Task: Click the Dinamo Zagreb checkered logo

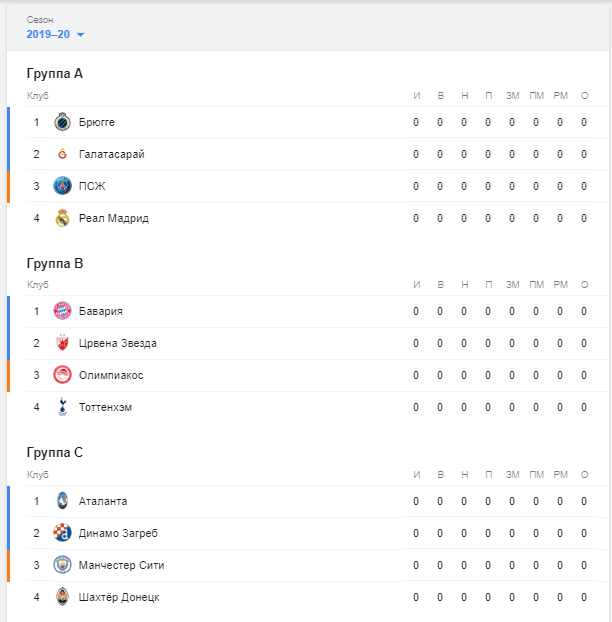Action: 62,533
